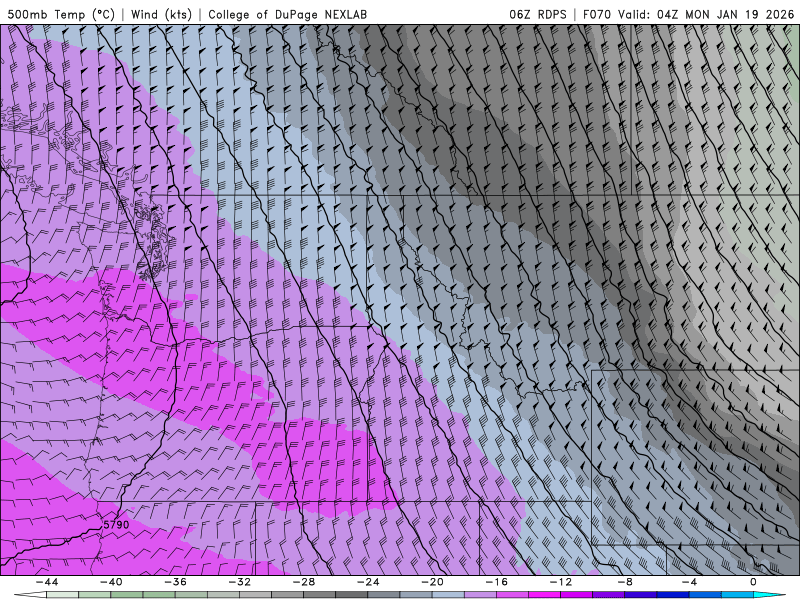This screenshot has width=800, height=600.
Task: Click the "Valid: 04Z MON JAN 19 2026" text
Action: pos(706,14)
